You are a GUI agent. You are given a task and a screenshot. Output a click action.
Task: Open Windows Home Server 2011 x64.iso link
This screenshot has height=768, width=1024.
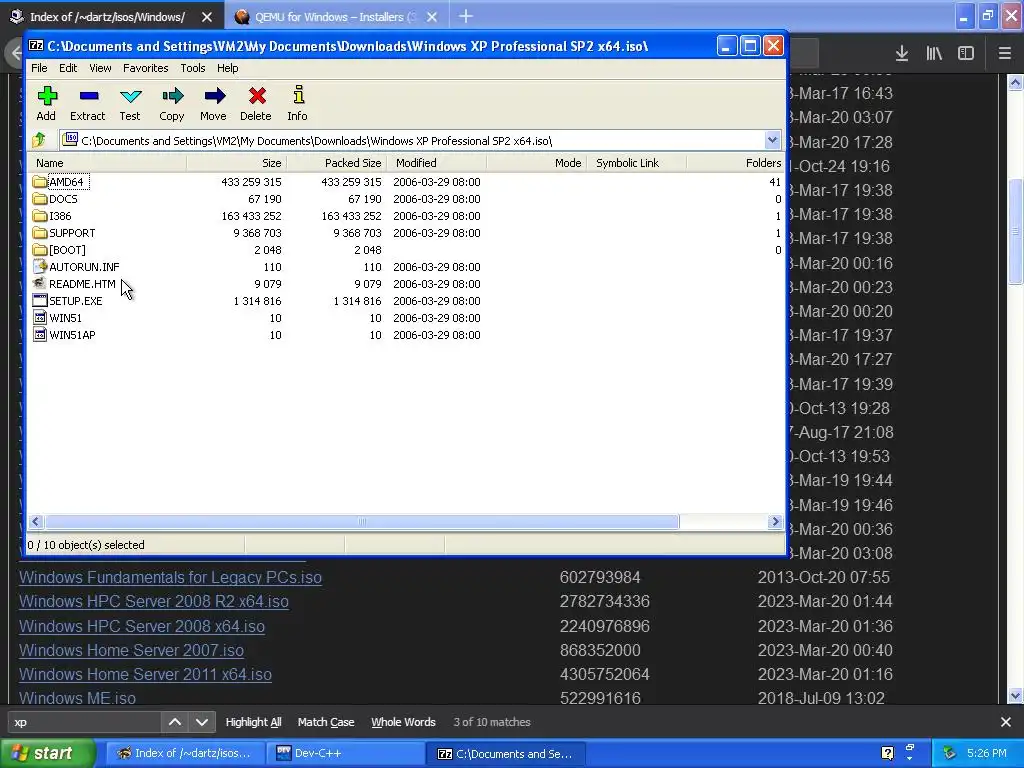(145, 675)
